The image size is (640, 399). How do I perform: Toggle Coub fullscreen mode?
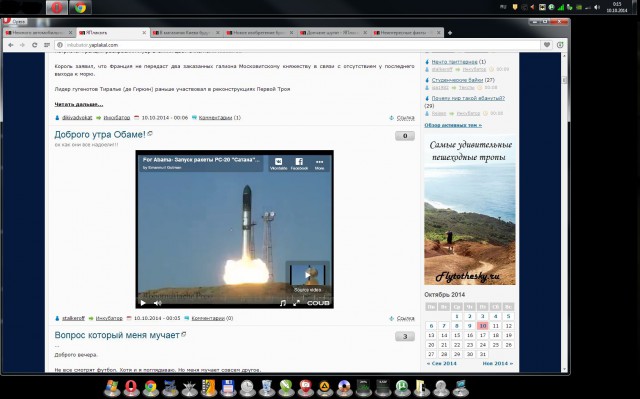[296, 303]
